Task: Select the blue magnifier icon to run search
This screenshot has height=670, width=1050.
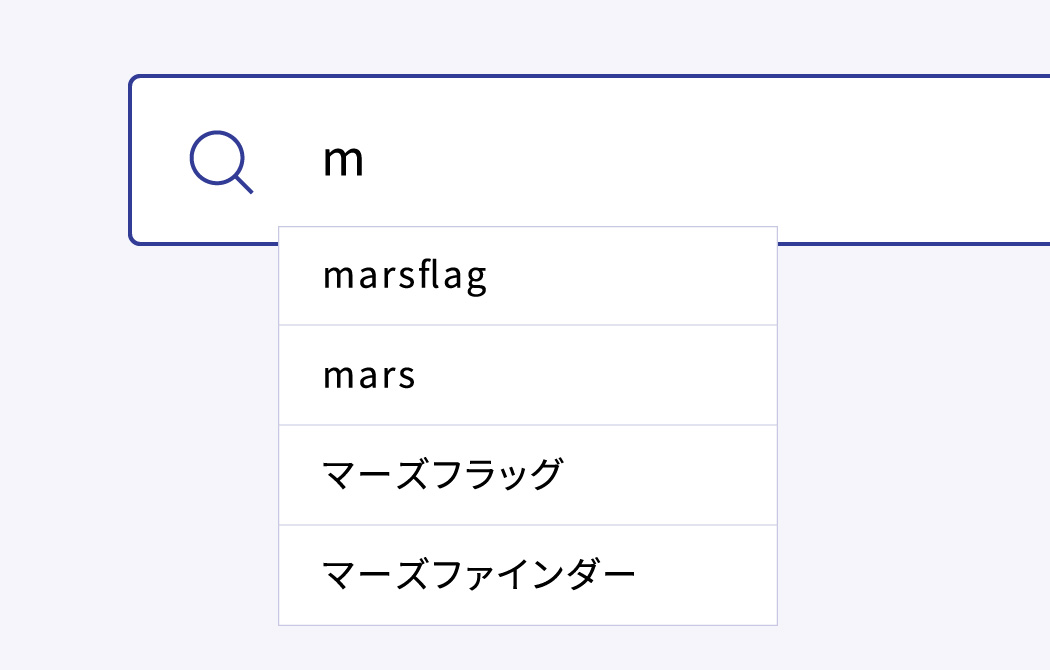Action: tap(220, 159)
